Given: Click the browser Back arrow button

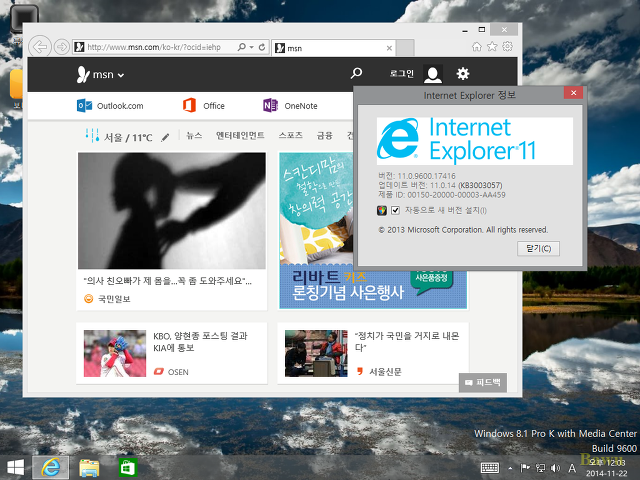Looking at the screenshot, I should click(x=40, y=47).
